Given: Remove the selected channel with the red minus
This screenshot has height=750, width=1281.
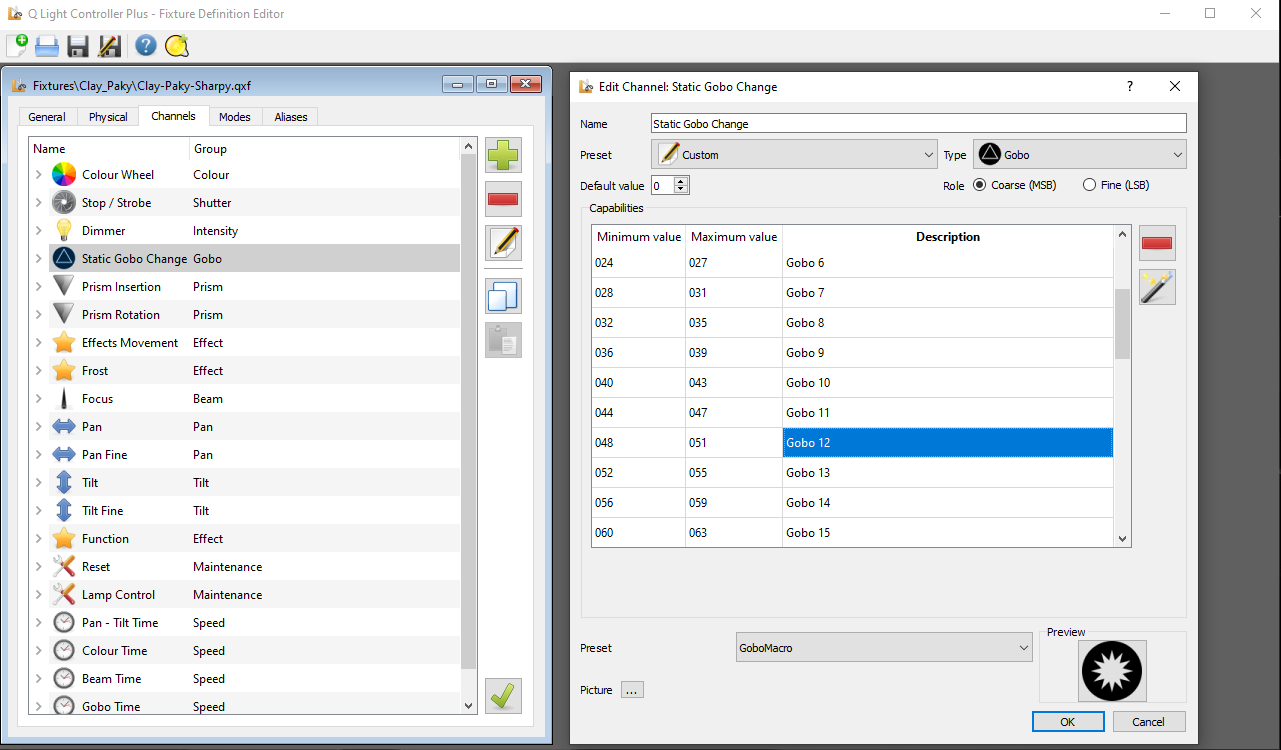Looking at the screenshot, I should pyautogui.click(x=503, y=200).
